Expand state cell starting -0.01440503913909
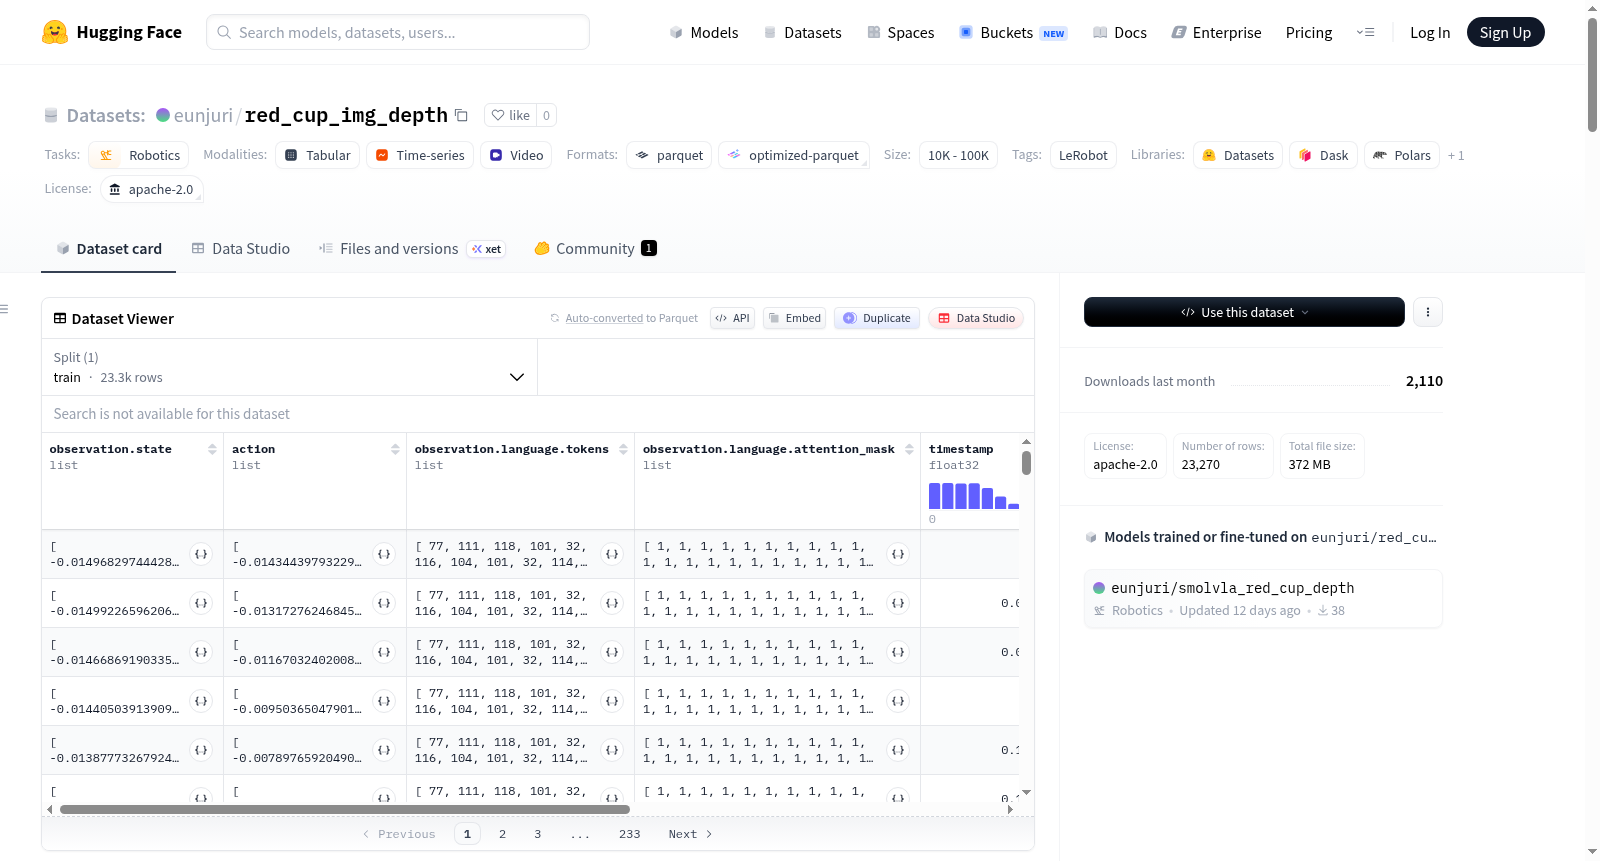 (201, 701)
